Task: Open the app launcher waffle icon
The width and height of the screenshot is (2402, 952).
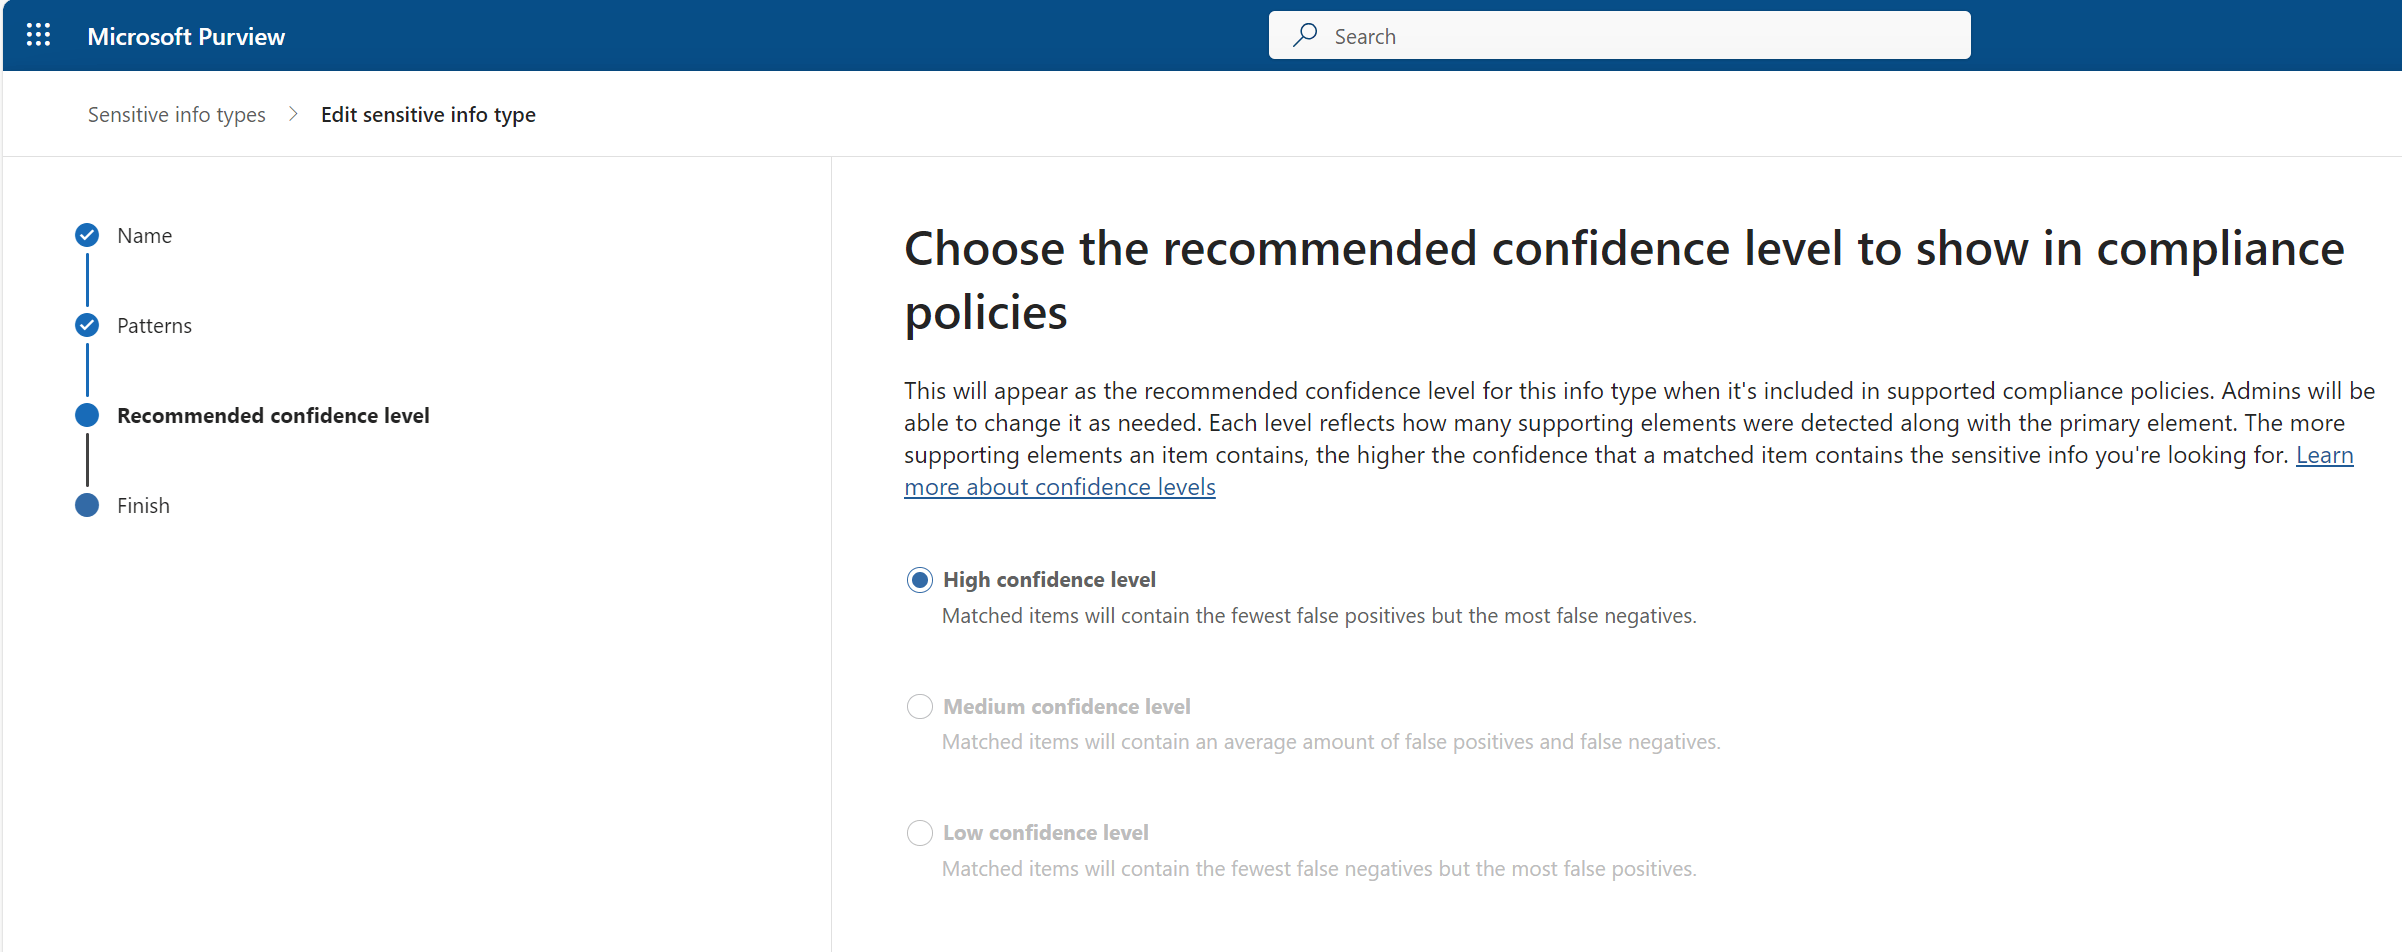Action: coord(38,36)
